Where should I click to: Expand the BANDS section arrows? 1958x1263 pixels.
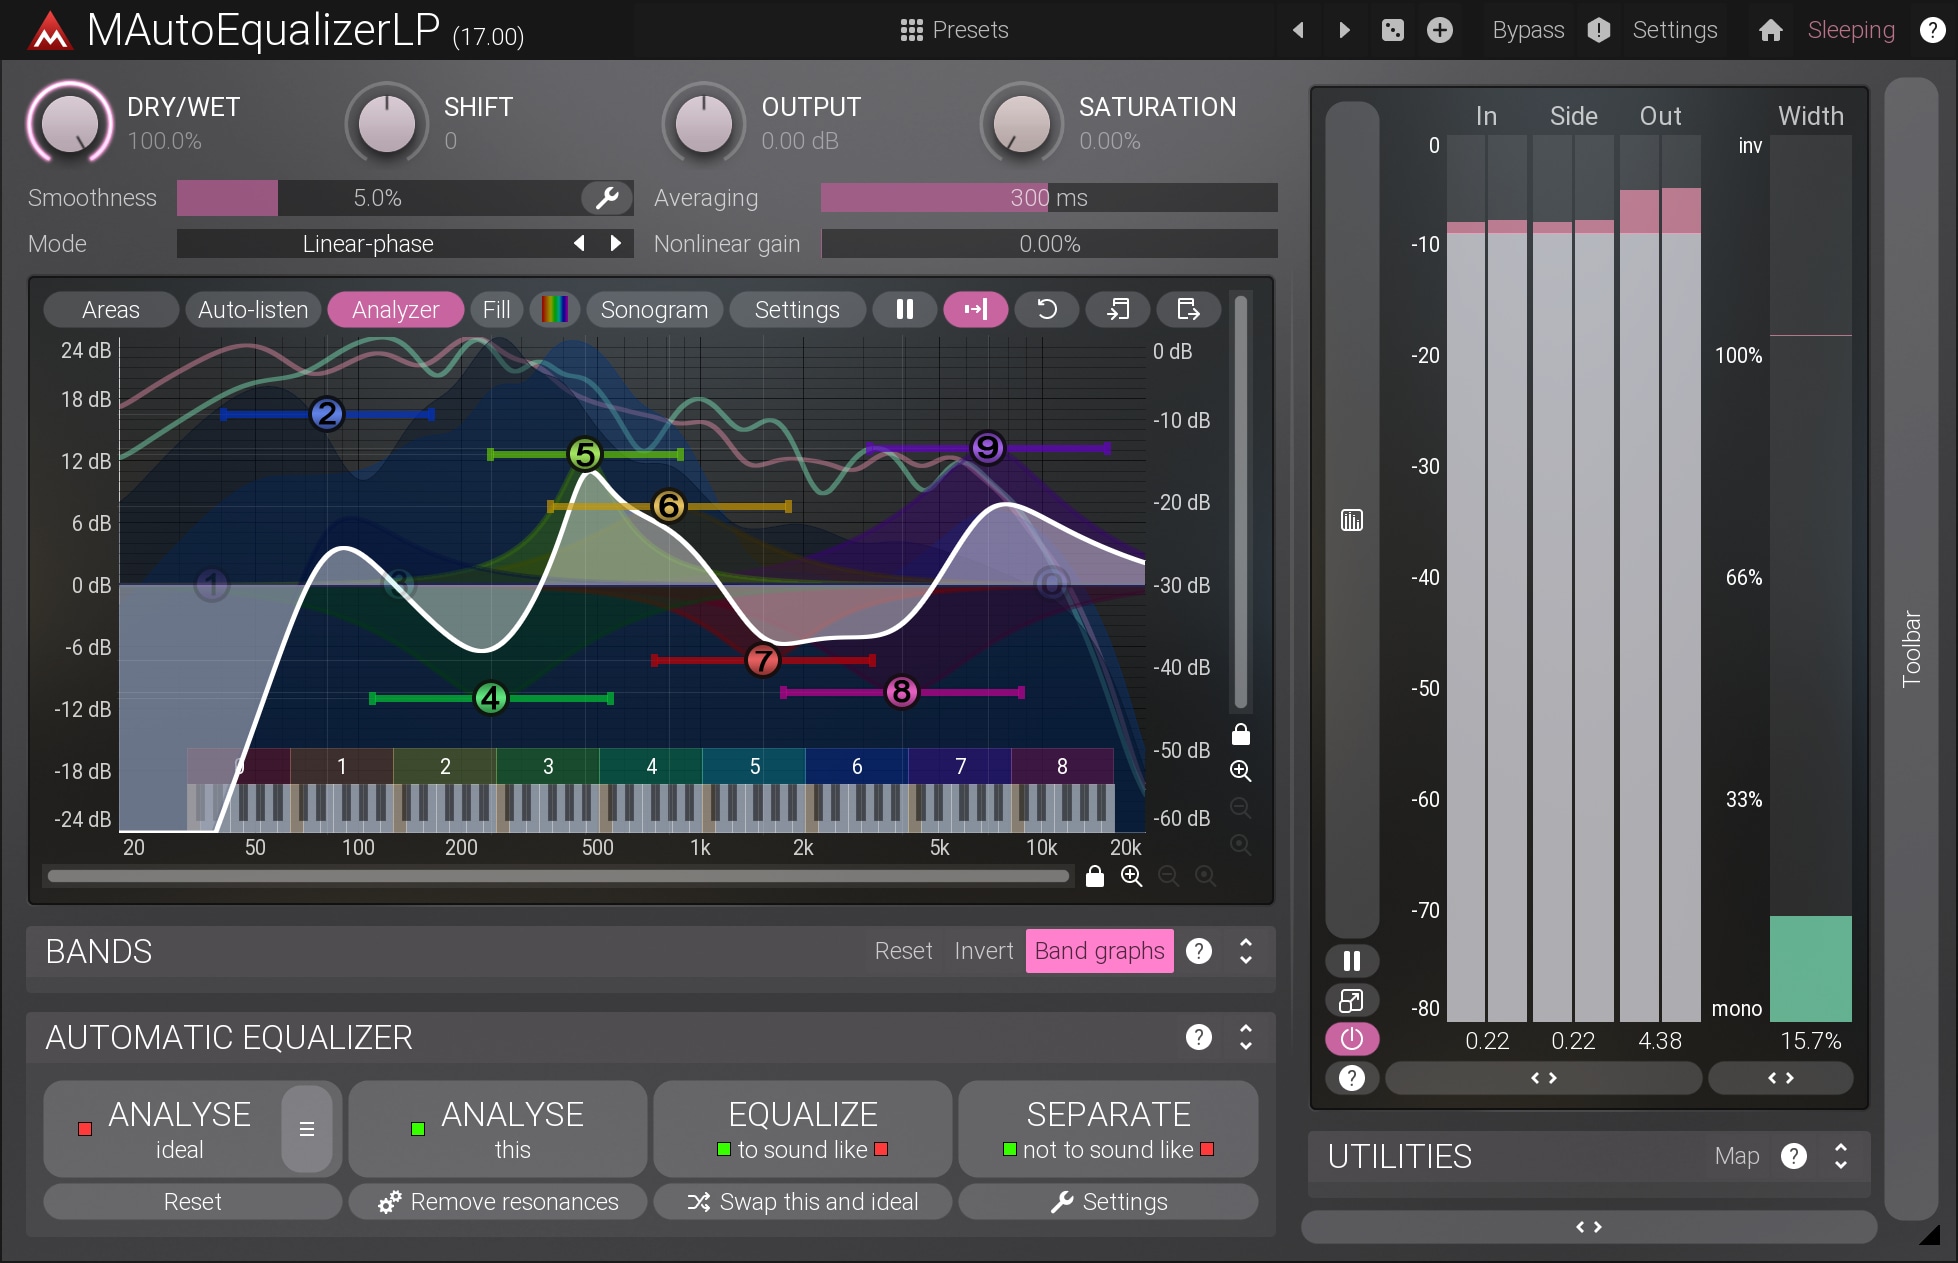tap(1246, 951)
